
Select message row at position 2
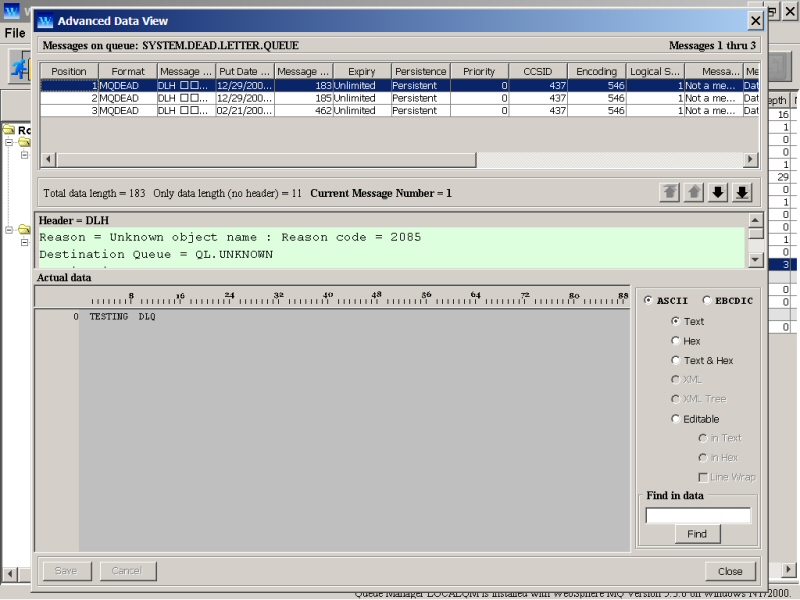[x=400, y=98]
